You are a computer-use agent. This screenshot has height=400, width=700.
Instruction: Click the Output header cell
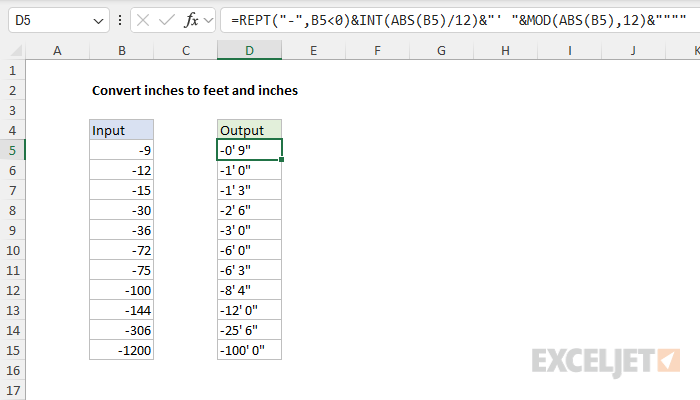coord(249,130)
